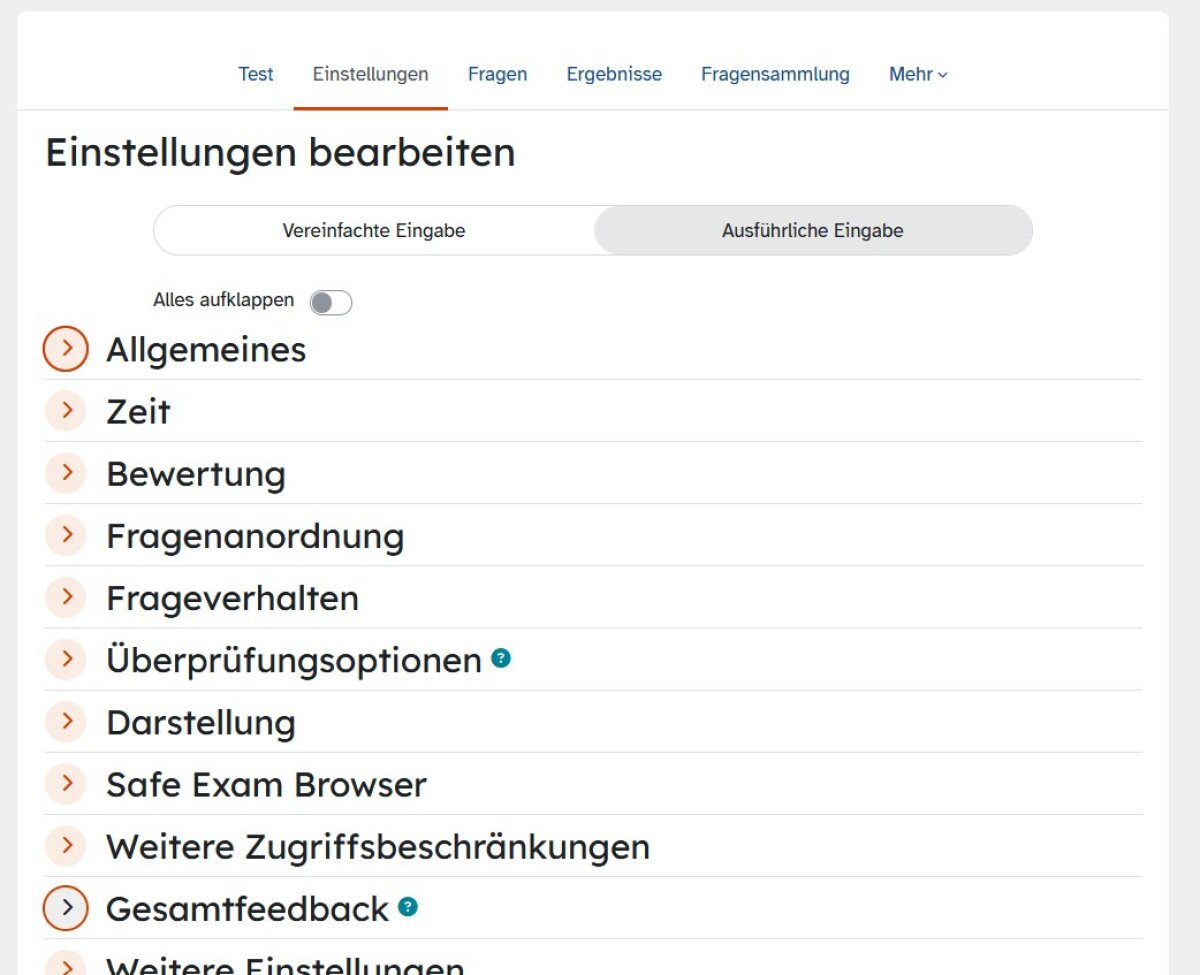1200x975 pixels.
Task: Expand the Zeit section chevron
Action: tap(66, 411)
